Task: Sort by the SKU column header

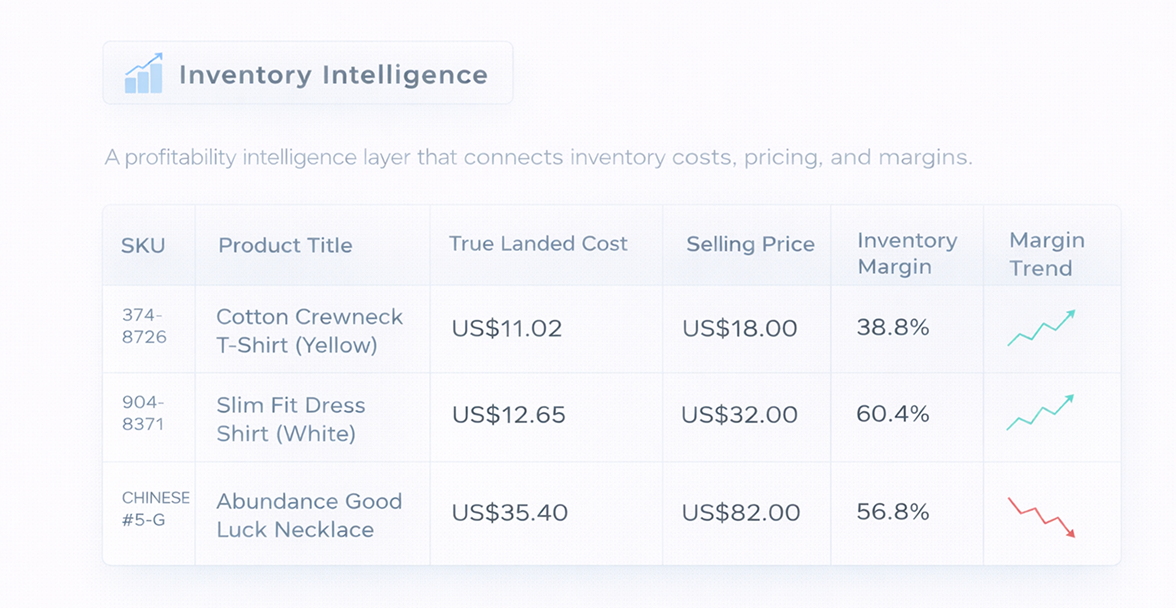Action: click(143, 246)
